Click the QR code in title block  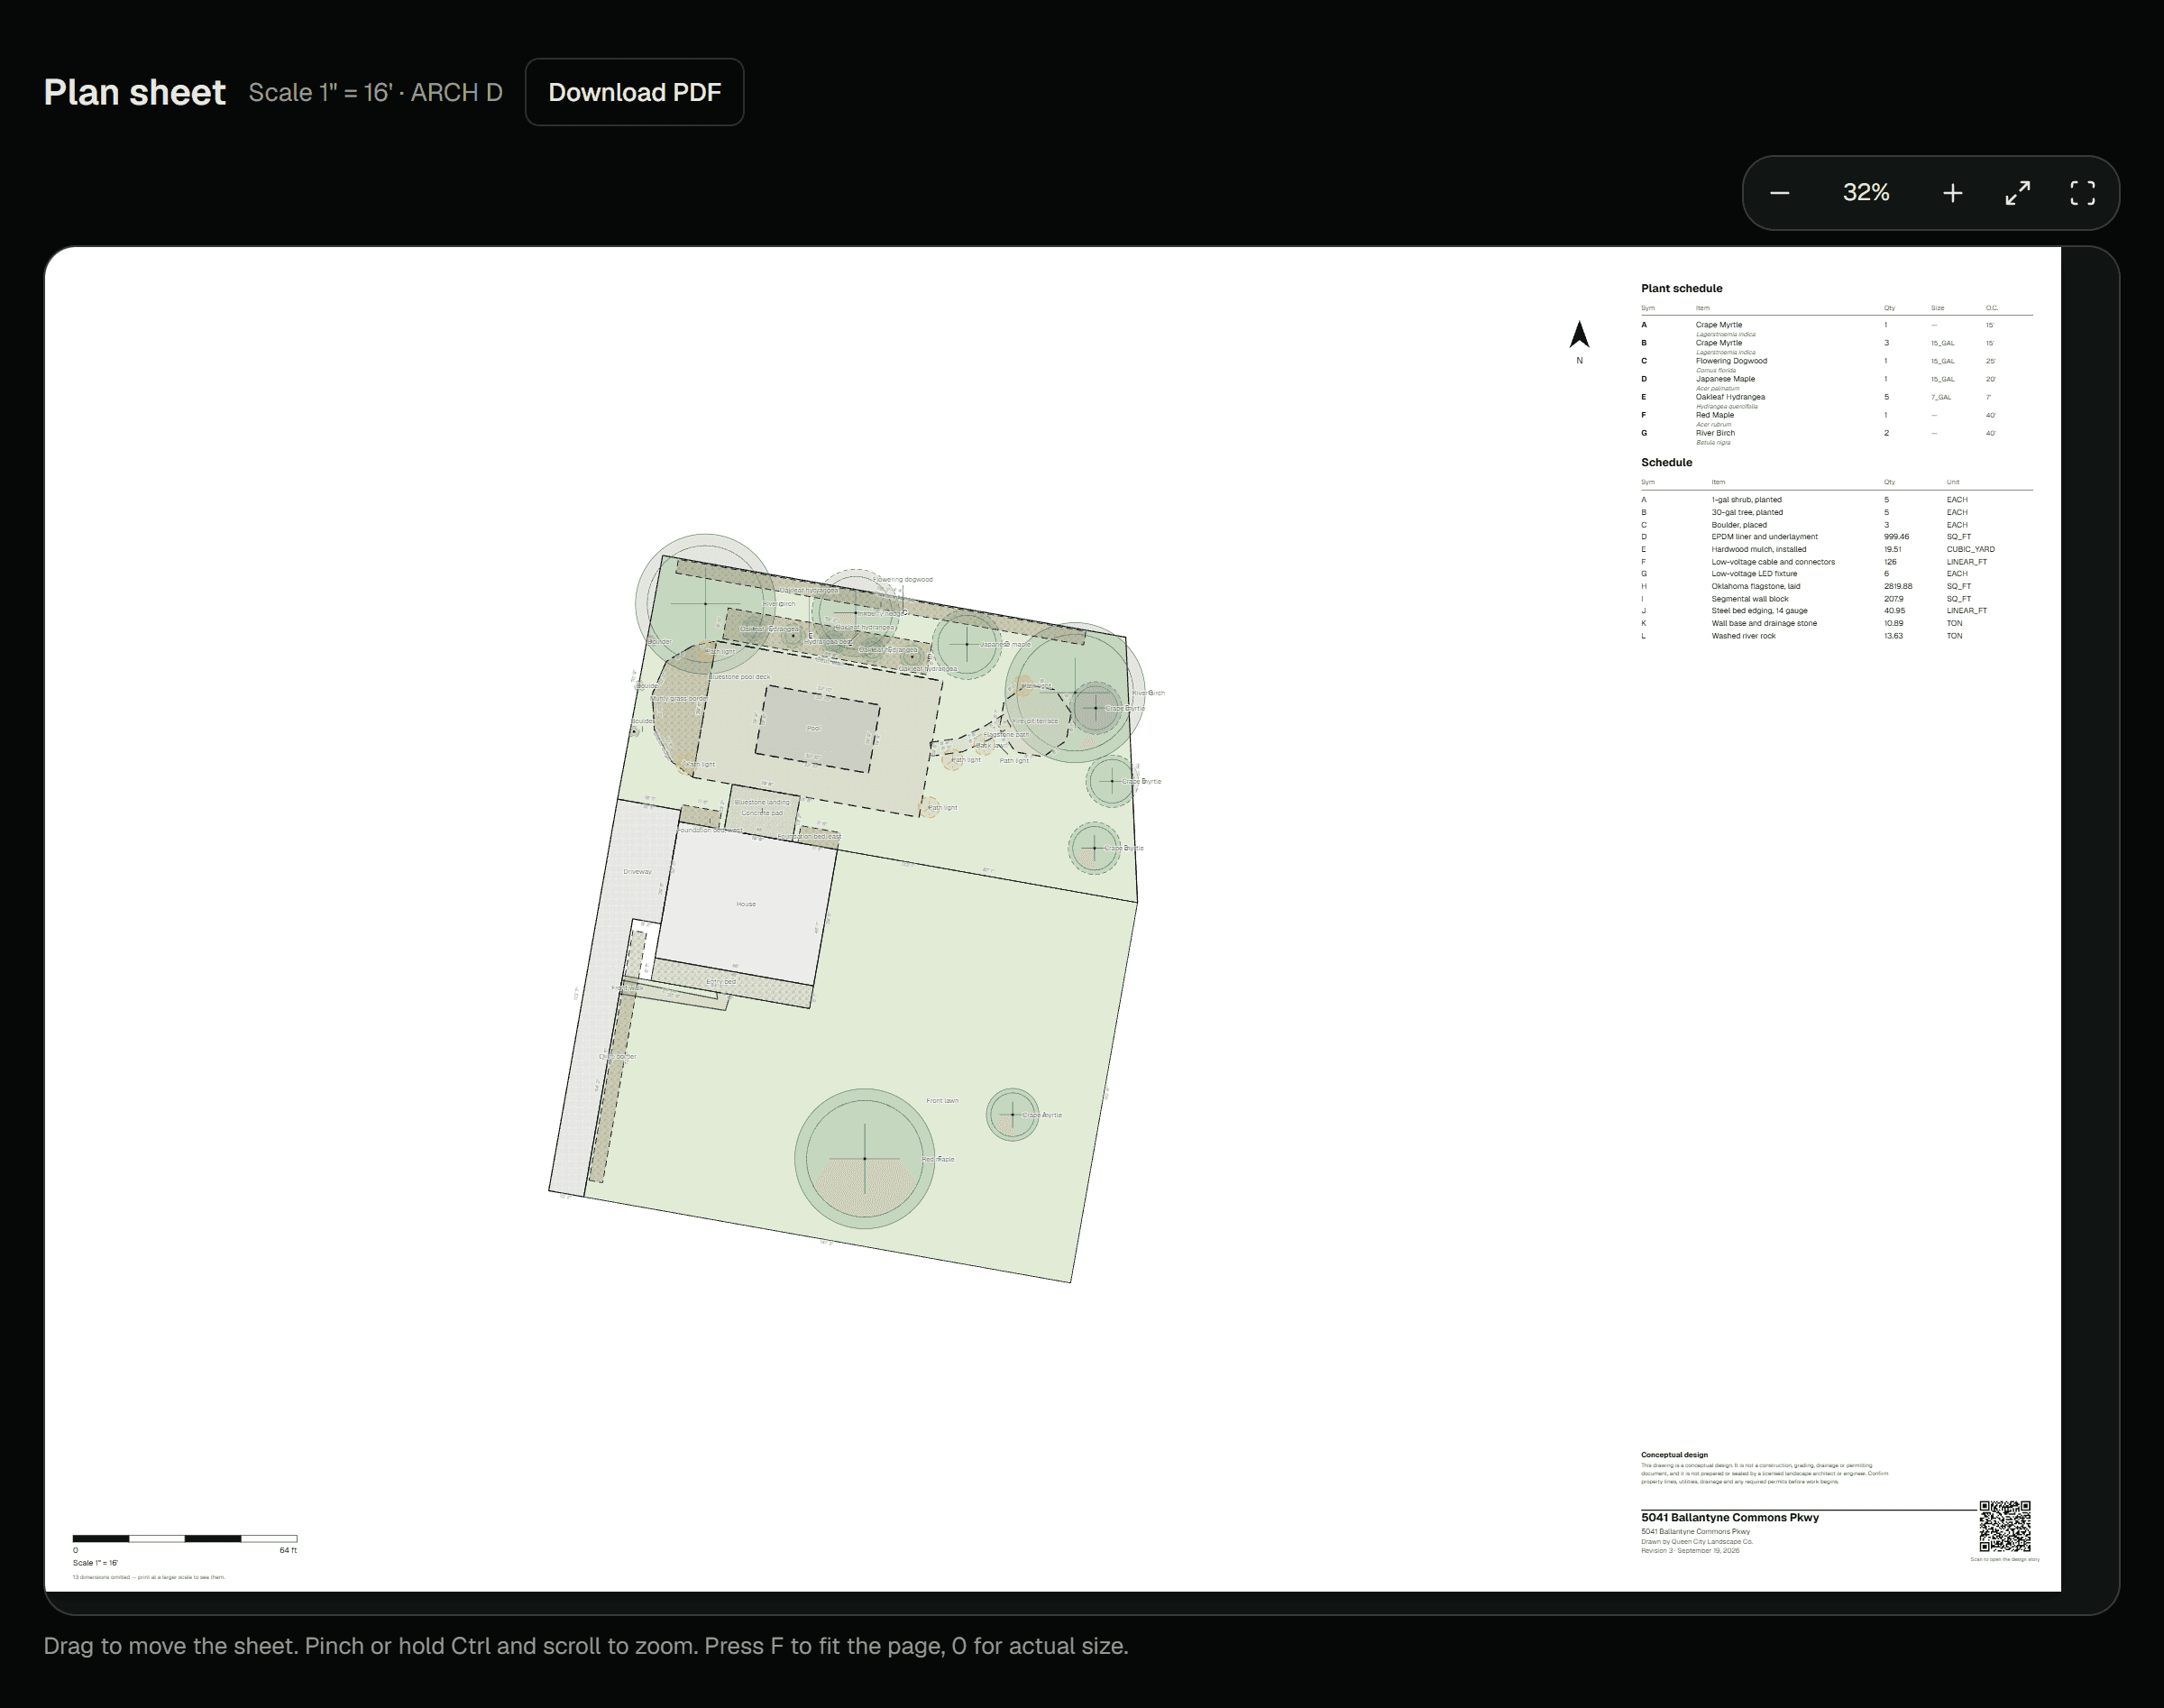pos(2004,1526)
